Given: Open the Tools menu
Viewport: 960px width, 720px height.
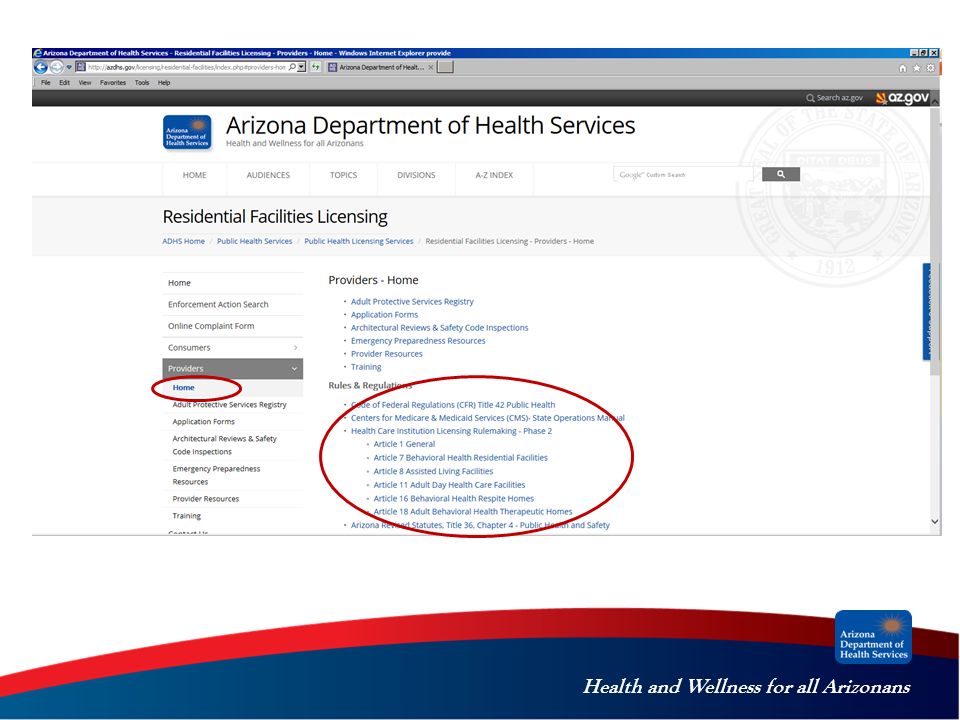Looking at the screenshot, I should pos(142,83).
